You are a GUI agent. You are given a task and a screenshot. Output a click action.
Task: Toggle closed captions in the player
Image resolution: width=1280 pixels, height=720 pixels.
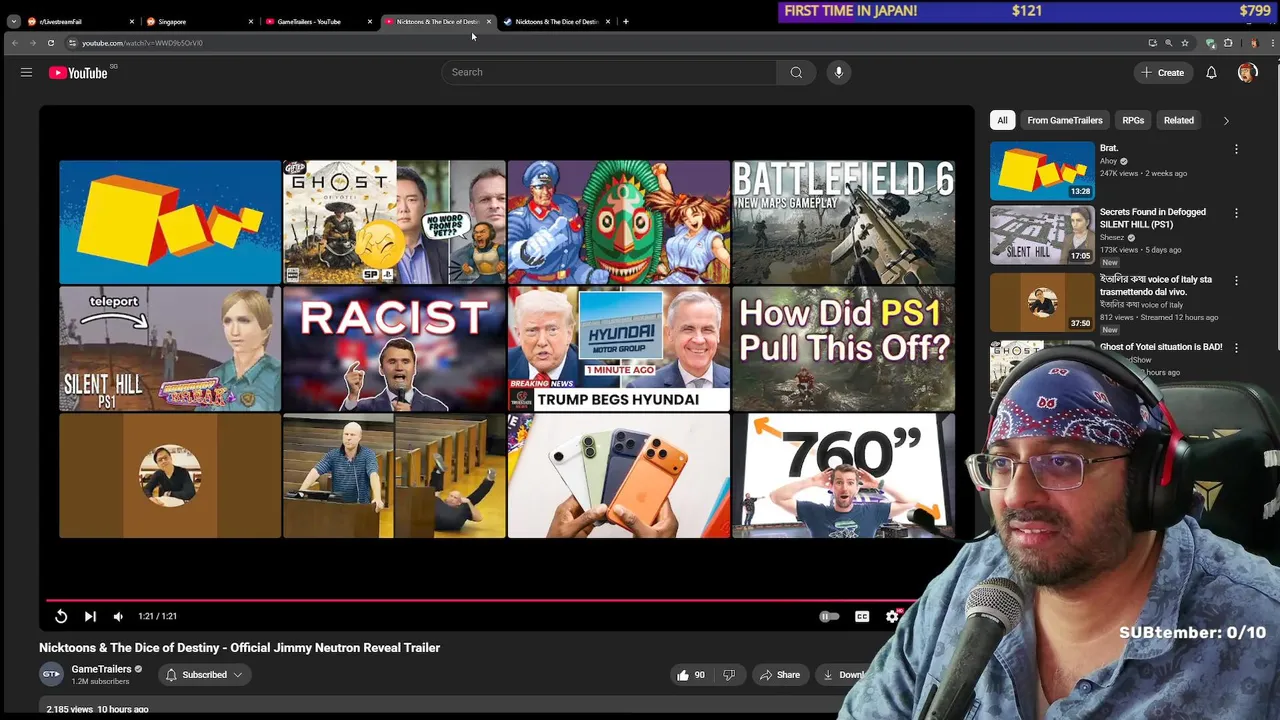coord(862,616)
